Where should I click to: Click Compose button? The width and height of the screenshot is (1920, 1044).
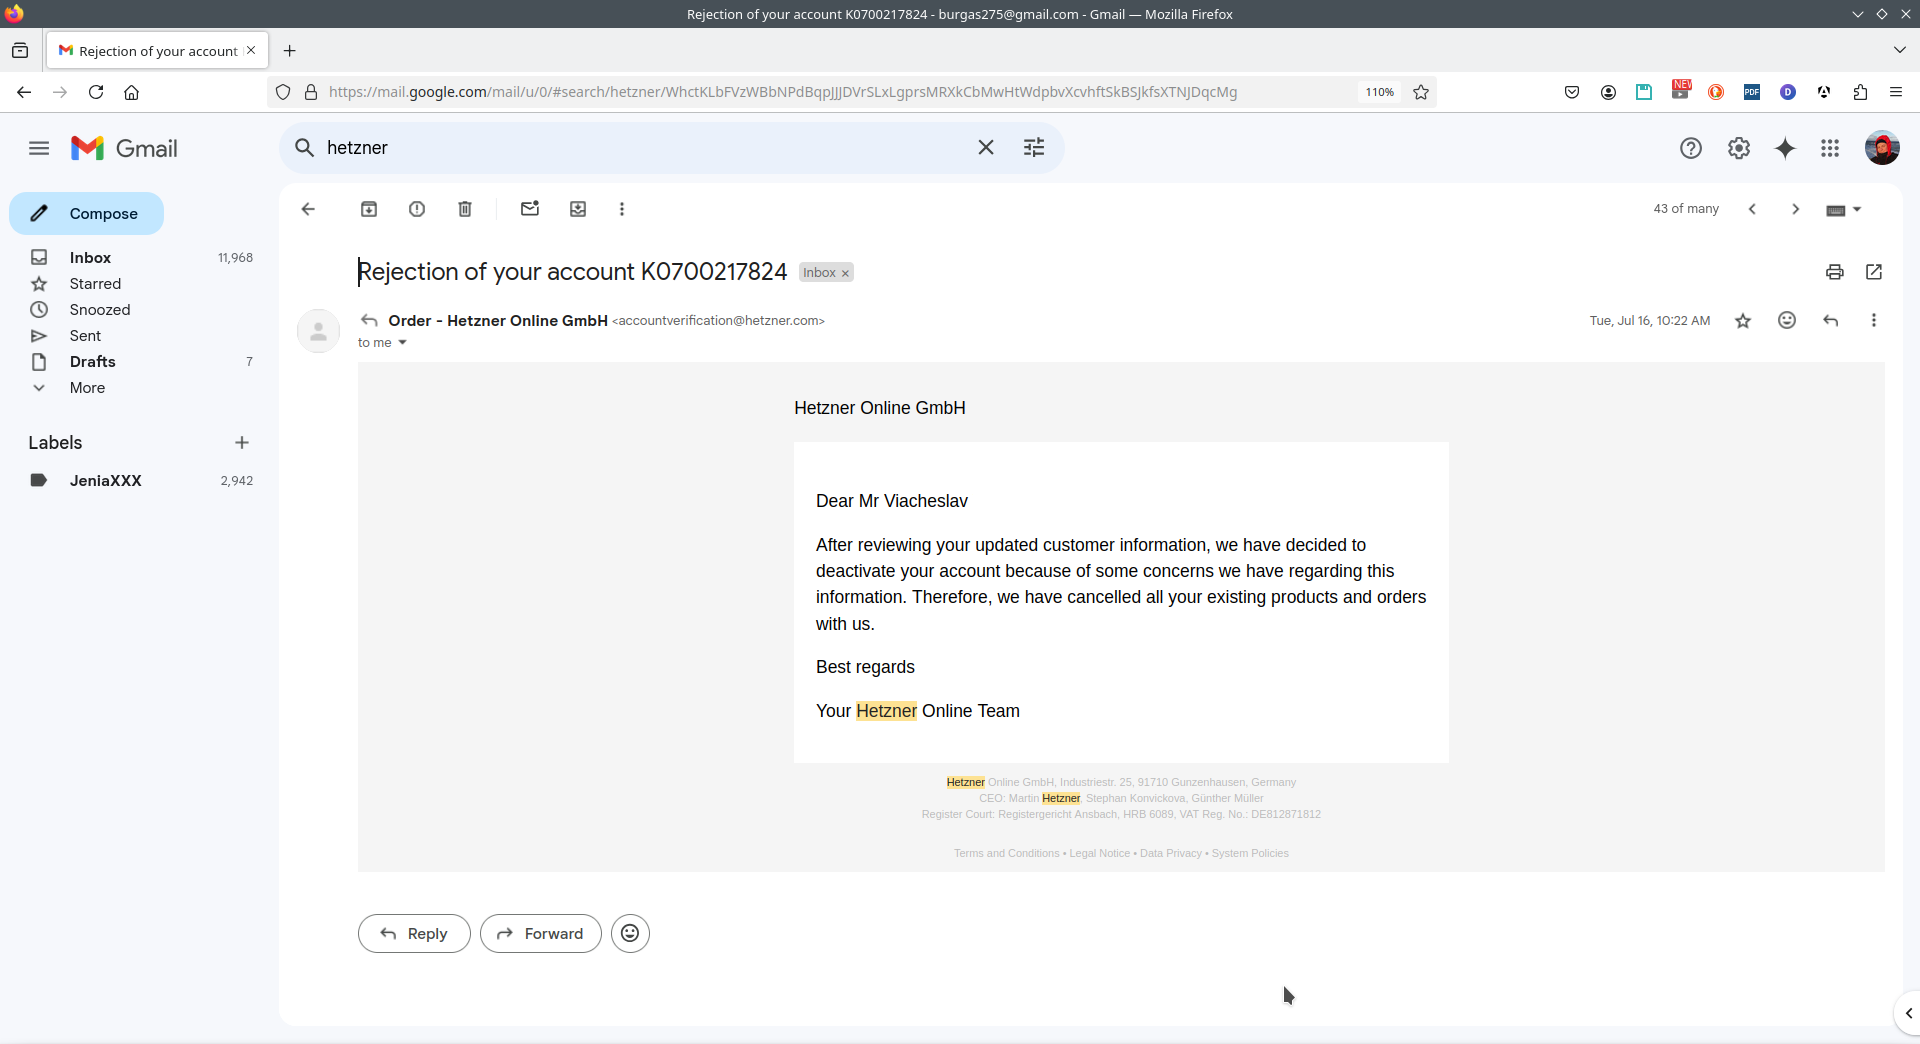87,214
